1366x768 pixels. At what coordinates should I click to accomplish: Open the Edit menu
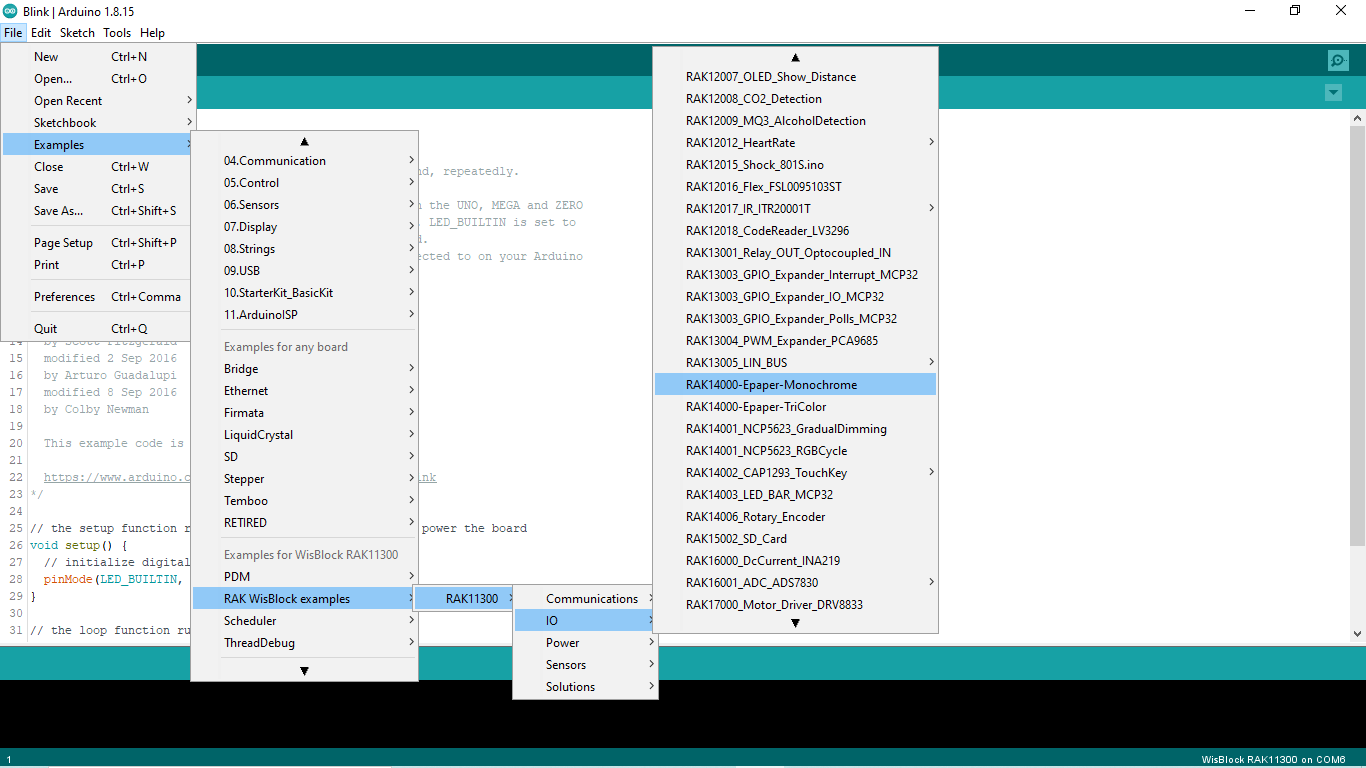(41, 33)
